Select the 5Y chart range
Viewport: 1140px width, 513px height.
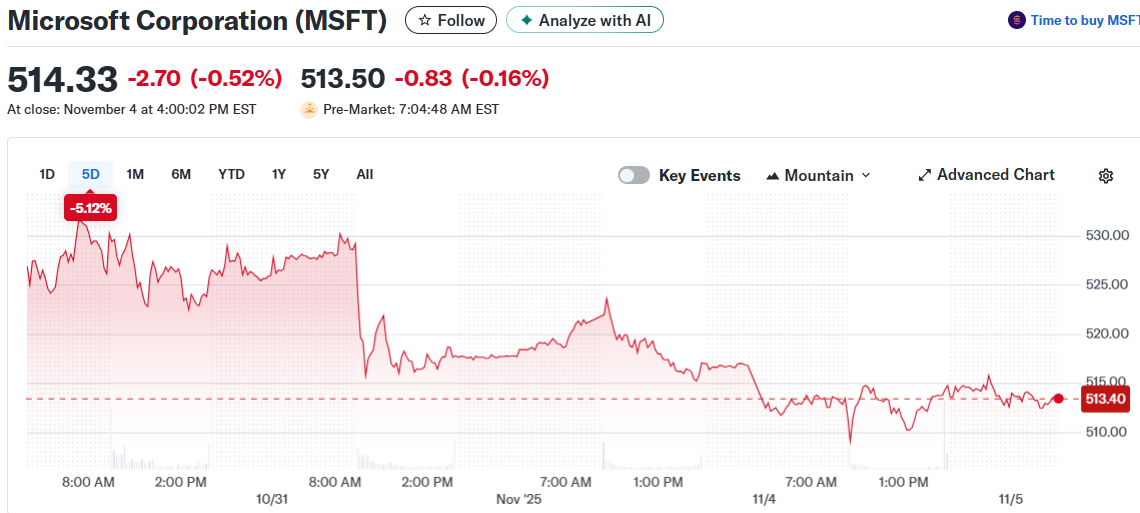coord(321,174)
